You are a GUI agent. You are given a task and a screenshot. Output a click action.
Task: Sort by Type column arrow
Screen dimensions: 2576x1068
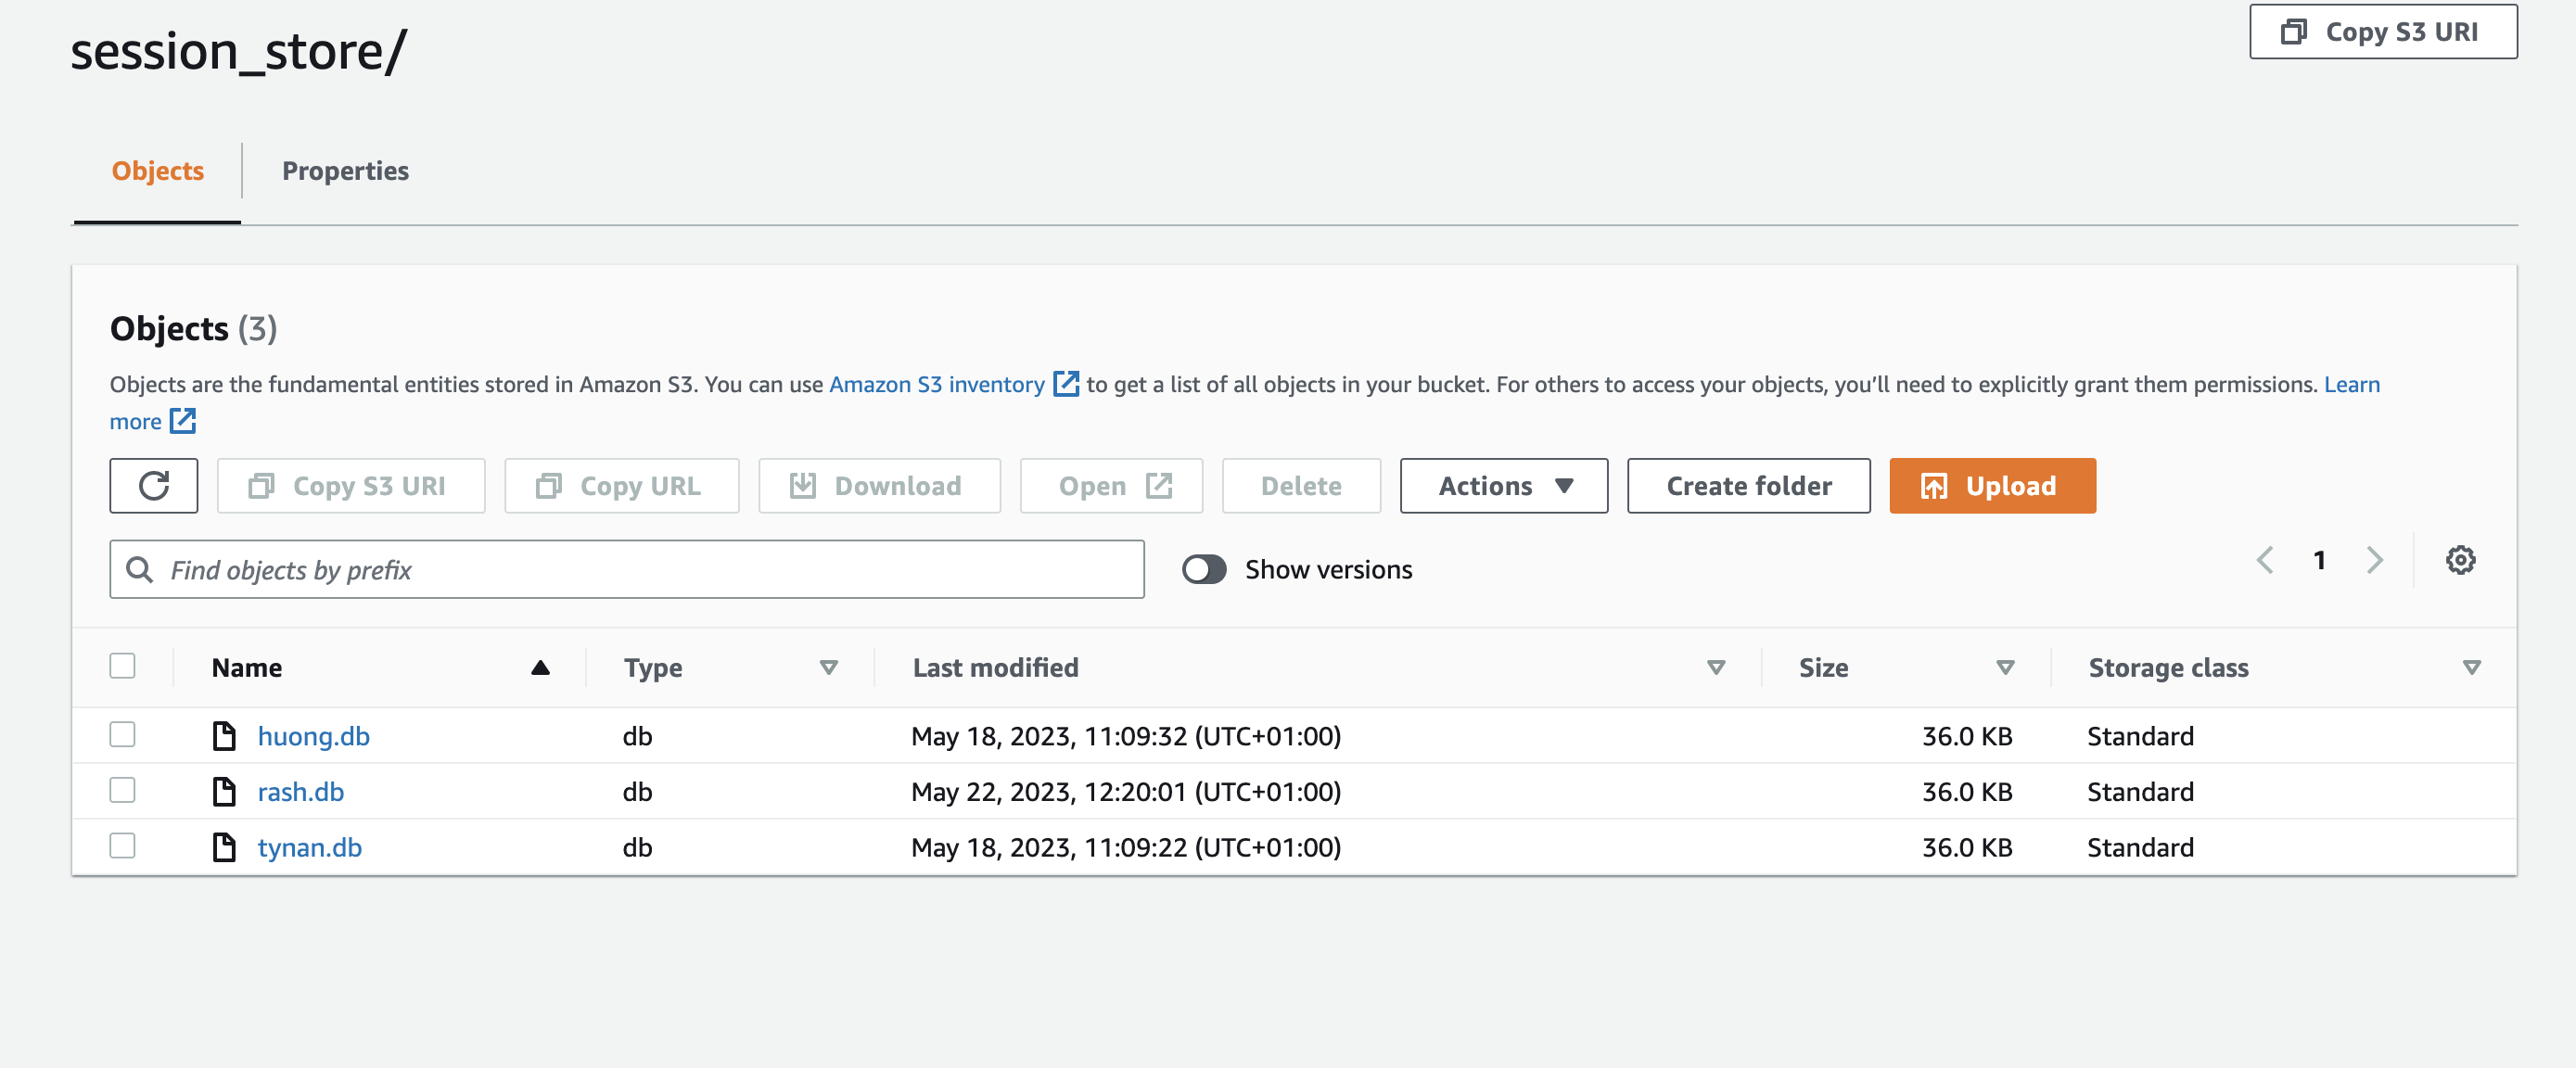(x=828, y=668)
